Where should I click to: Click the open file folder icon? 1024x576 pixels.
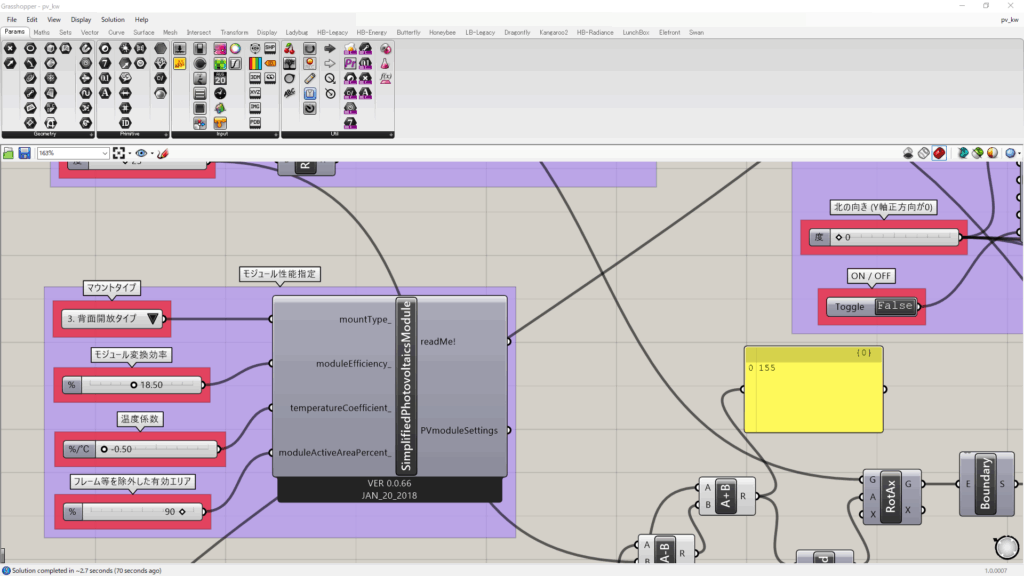pyautogui.click(x=9, y=153)
